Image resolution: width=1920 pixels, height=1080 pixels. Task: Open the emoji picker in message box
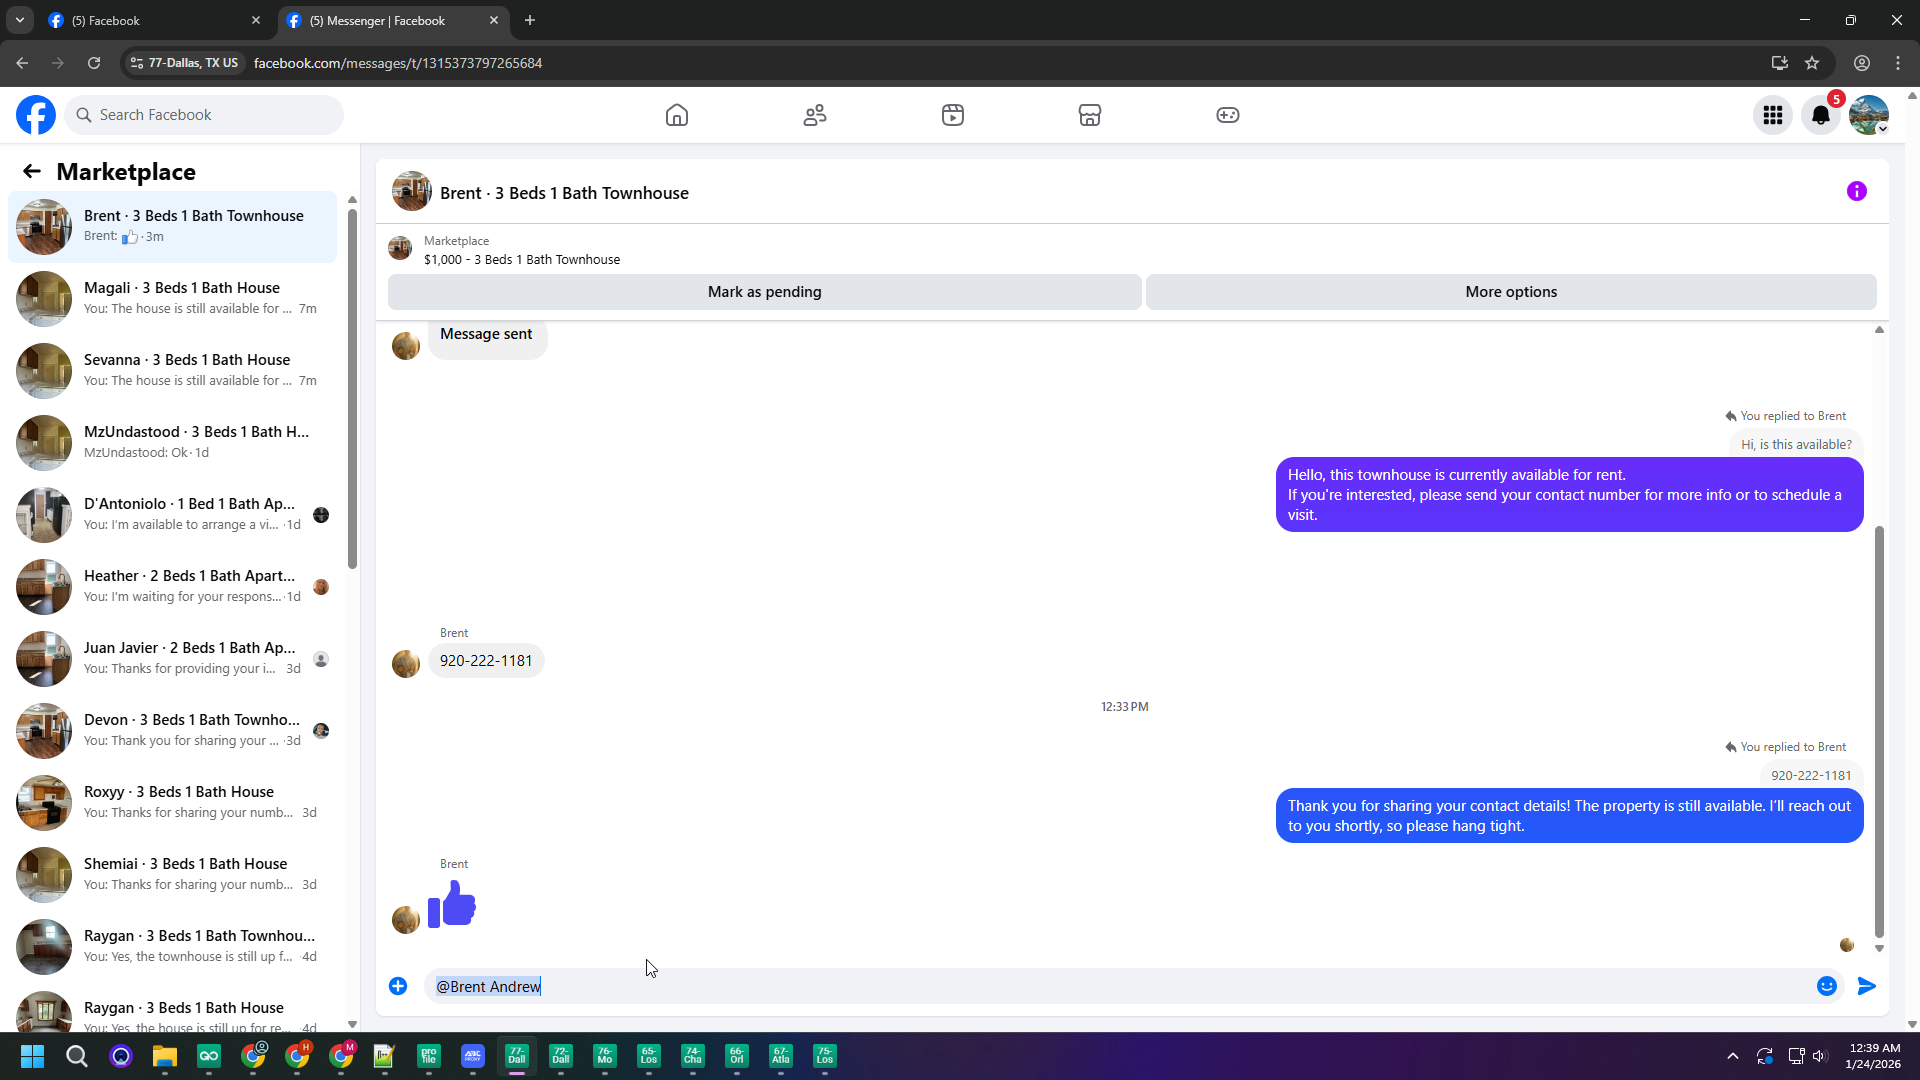pos(1827,986)
